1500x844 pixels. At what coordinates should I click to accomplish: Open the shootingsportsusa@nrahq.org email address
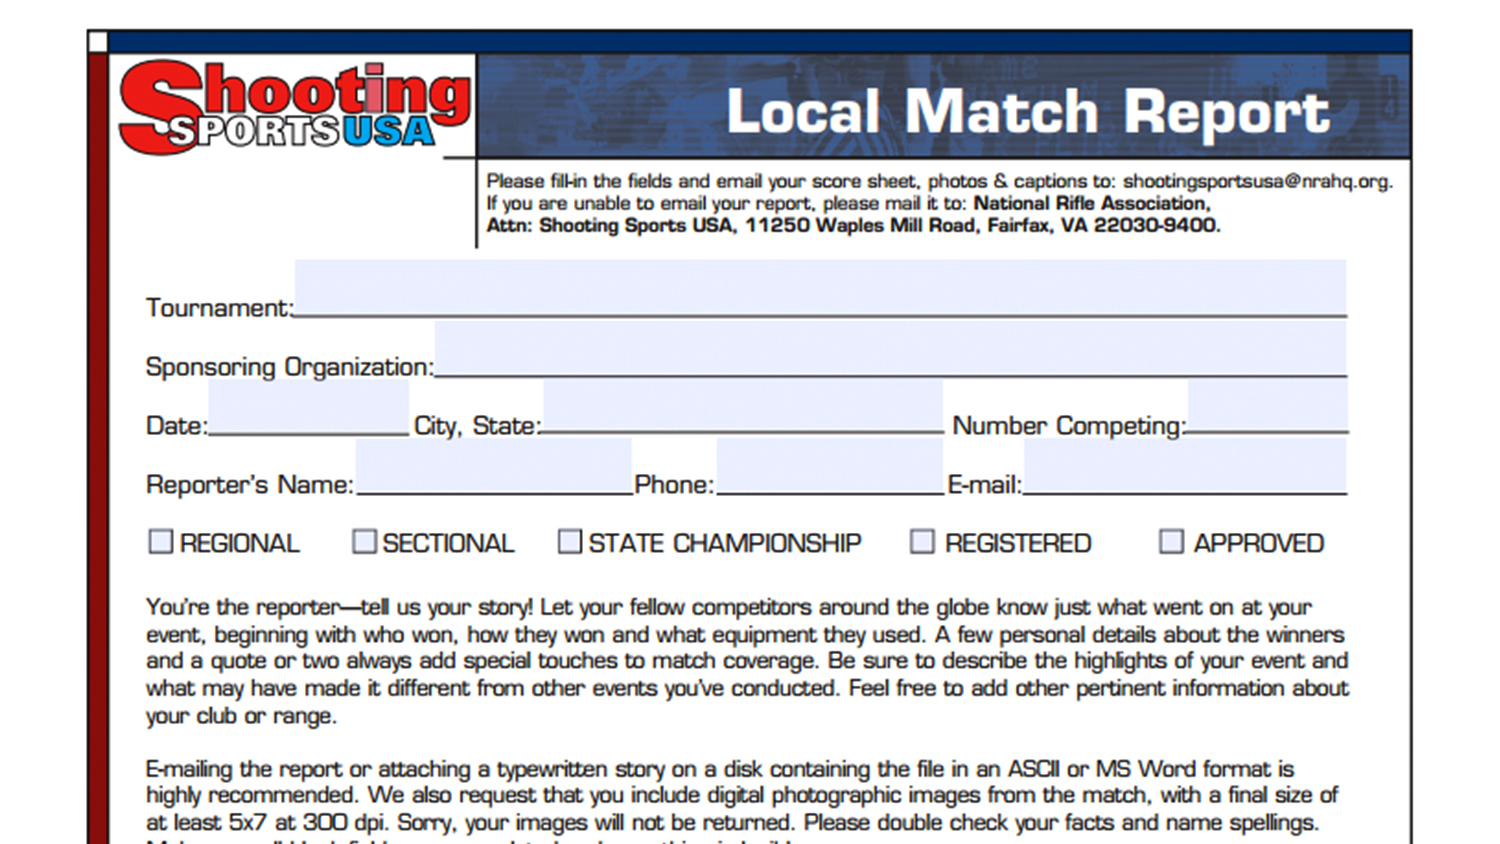1256,182
